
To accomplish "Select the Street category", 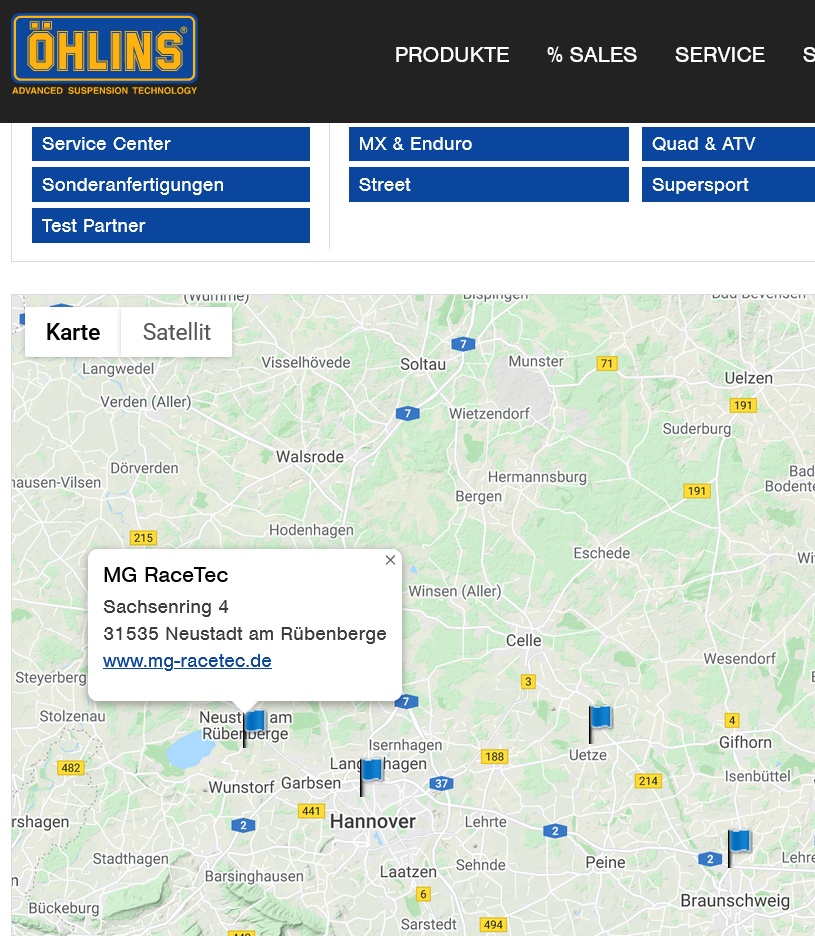I will [488, 185].
